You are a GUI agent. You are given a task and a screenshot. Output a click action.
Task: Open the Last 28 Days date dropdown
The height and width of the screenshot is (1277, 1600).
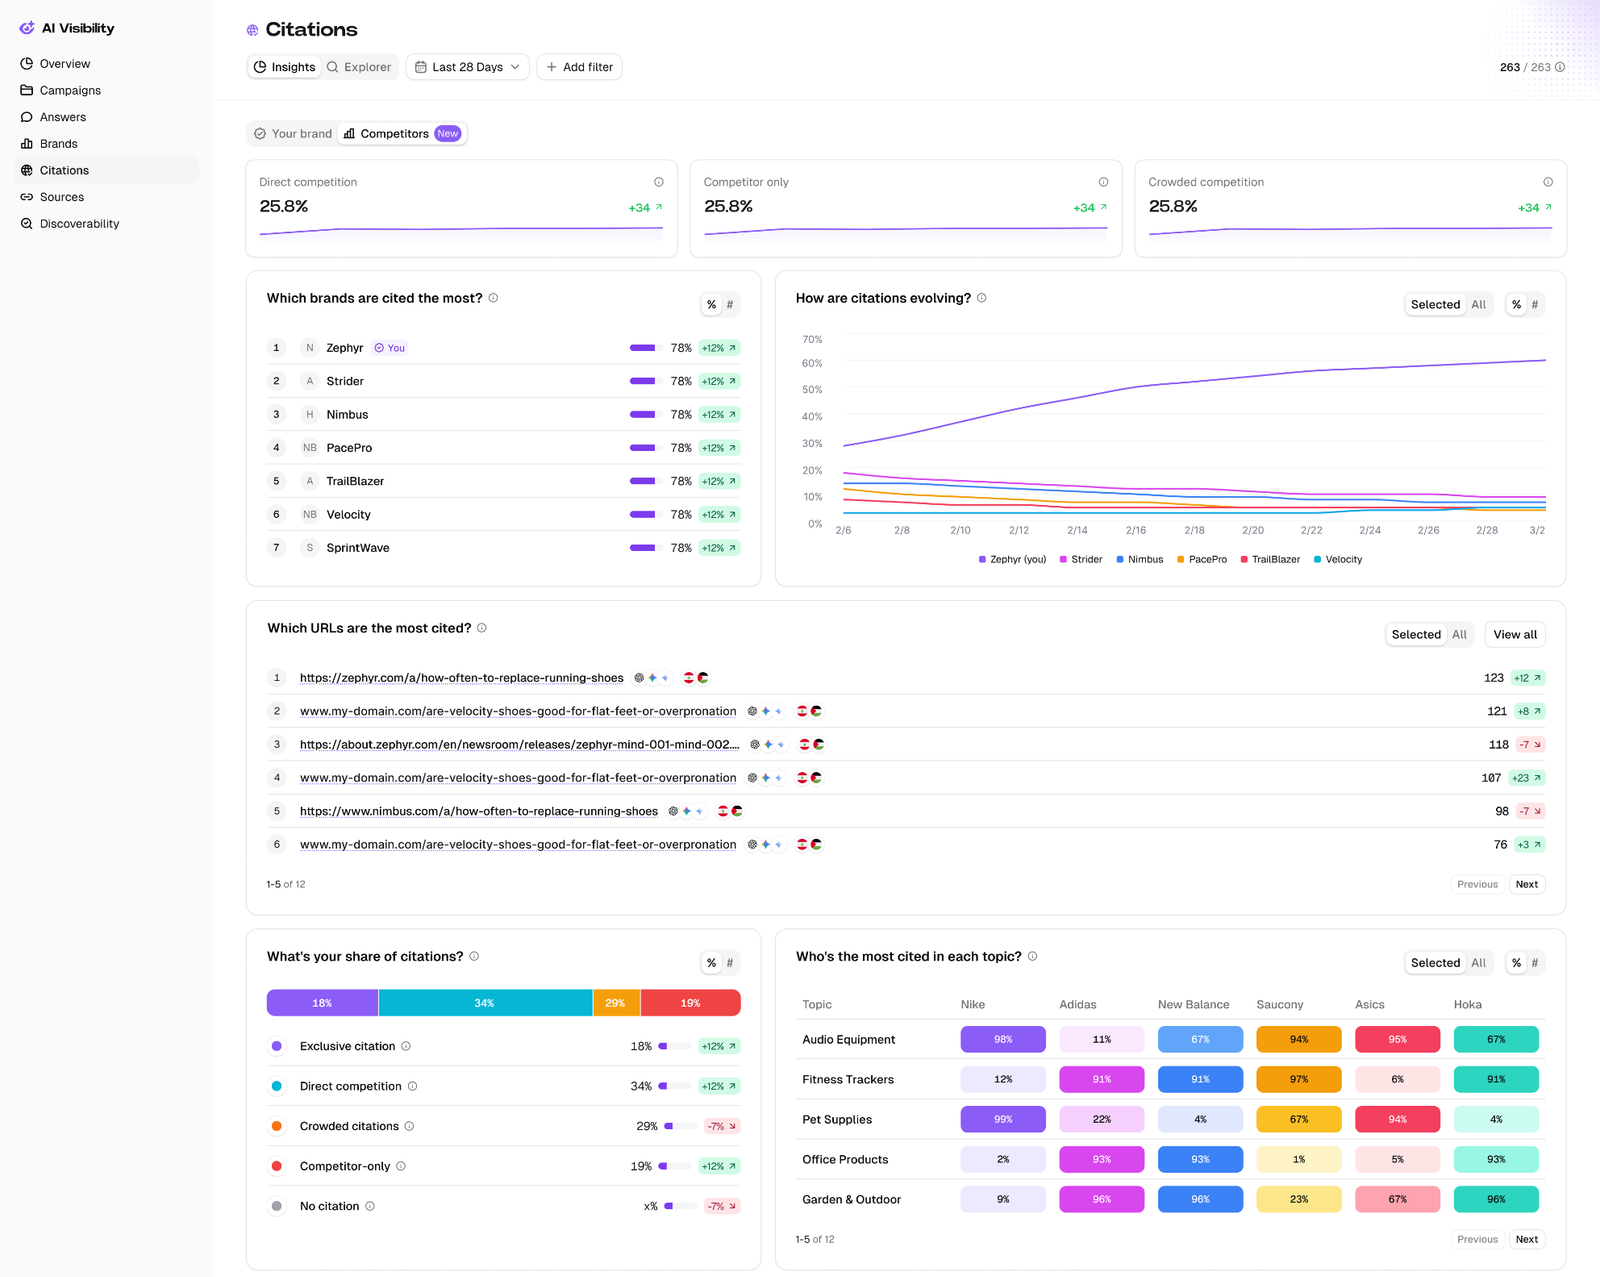[468, 67]
